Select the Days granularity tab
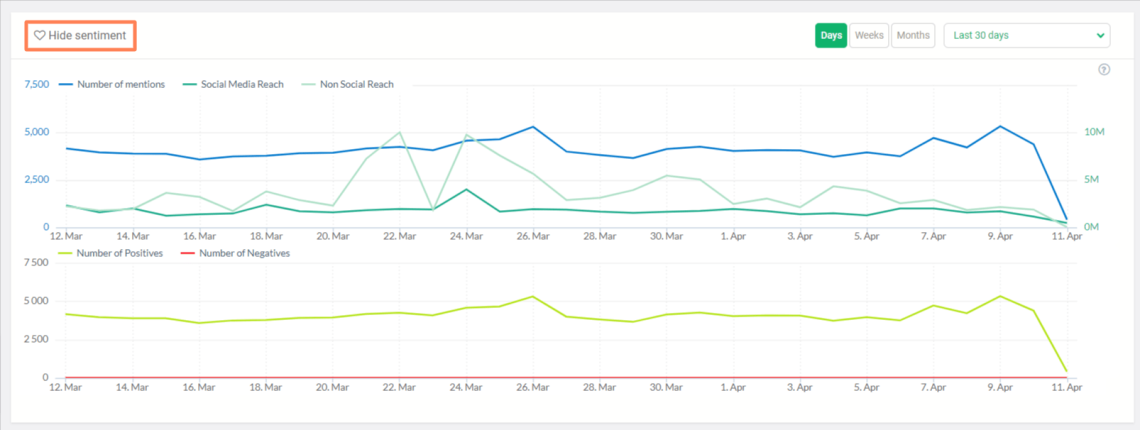This screenshot has width=1140, height=430. tap(831, 35)
